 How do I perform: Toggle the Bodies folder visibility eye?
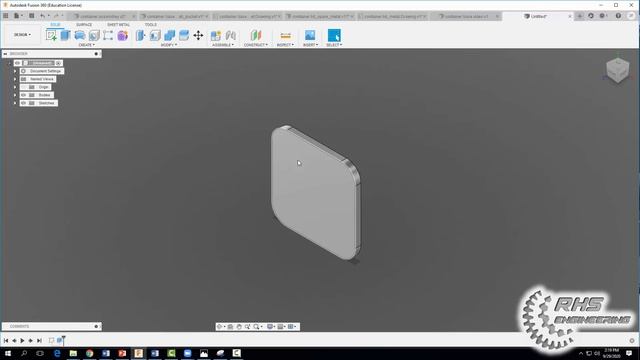(24, 95)
